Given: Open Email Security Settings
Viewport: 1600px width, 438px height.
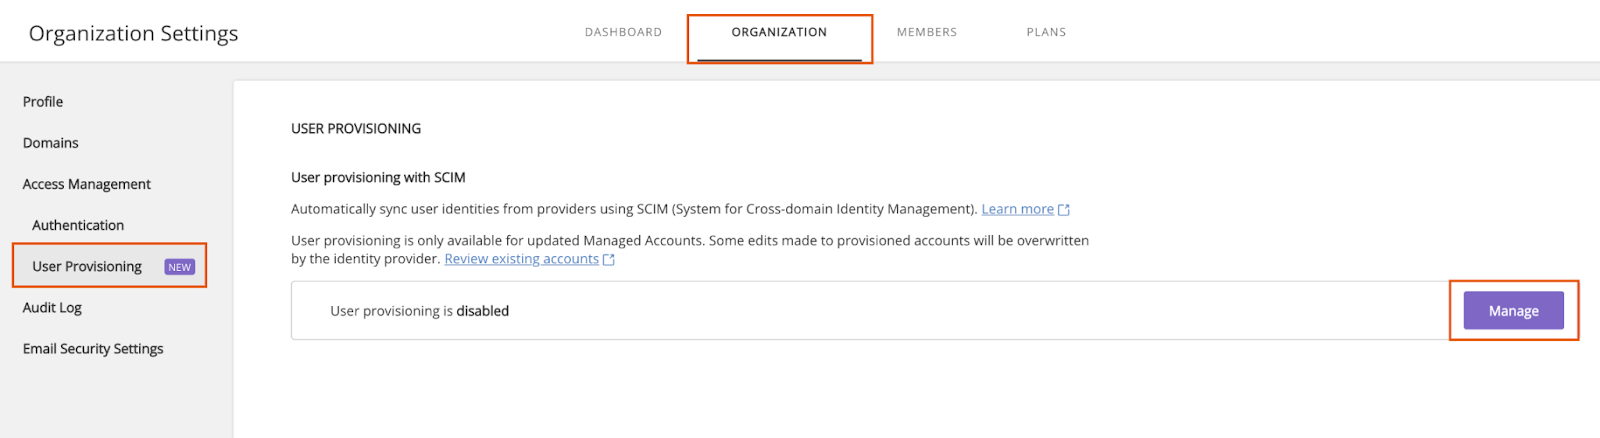Looking at the screenshot, I should point(93,348).
